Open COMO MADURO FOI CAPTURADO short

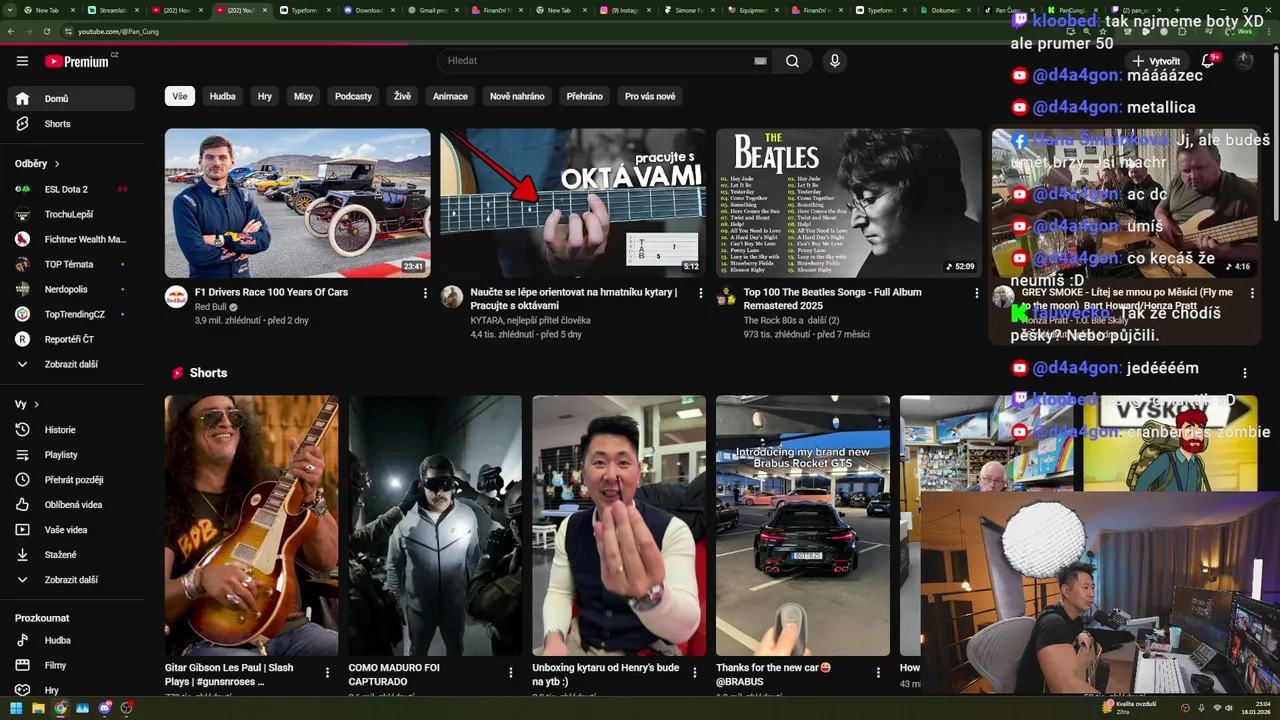(x=435, y=526)
